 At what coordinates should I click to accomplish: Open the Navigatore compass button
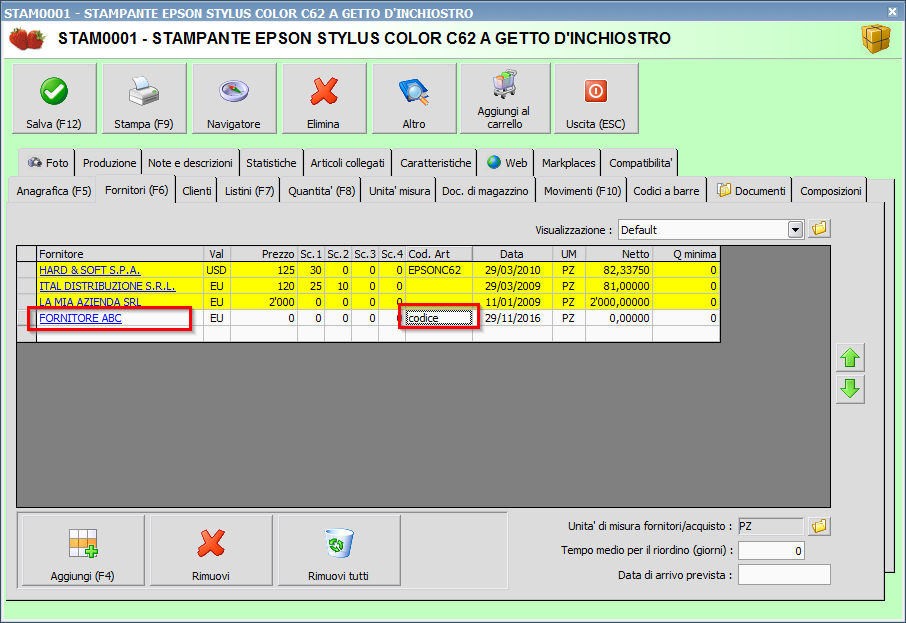coord(234,99)
